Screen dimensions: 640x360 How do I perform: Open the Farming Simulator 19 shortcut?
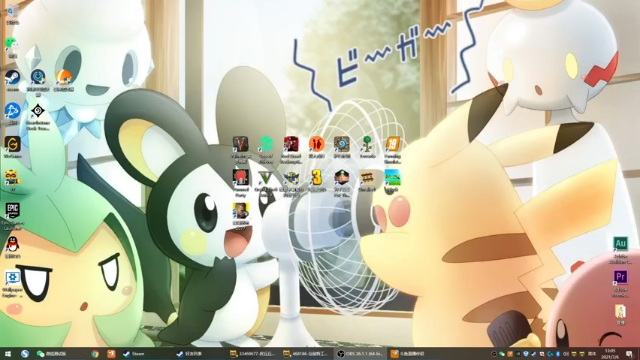(392, 149)
